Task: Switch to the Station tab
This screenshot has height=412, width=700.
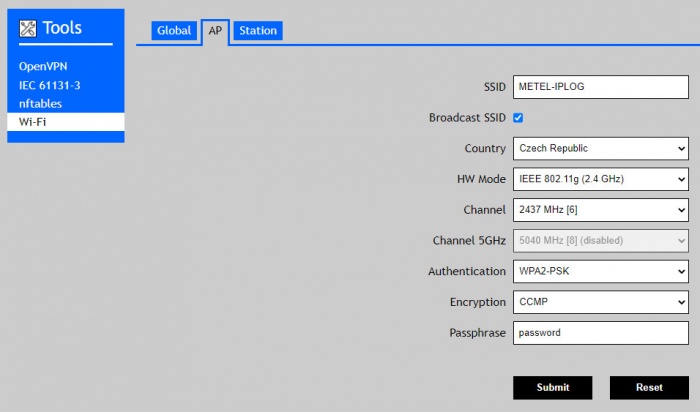Action: tap(258, 31)
